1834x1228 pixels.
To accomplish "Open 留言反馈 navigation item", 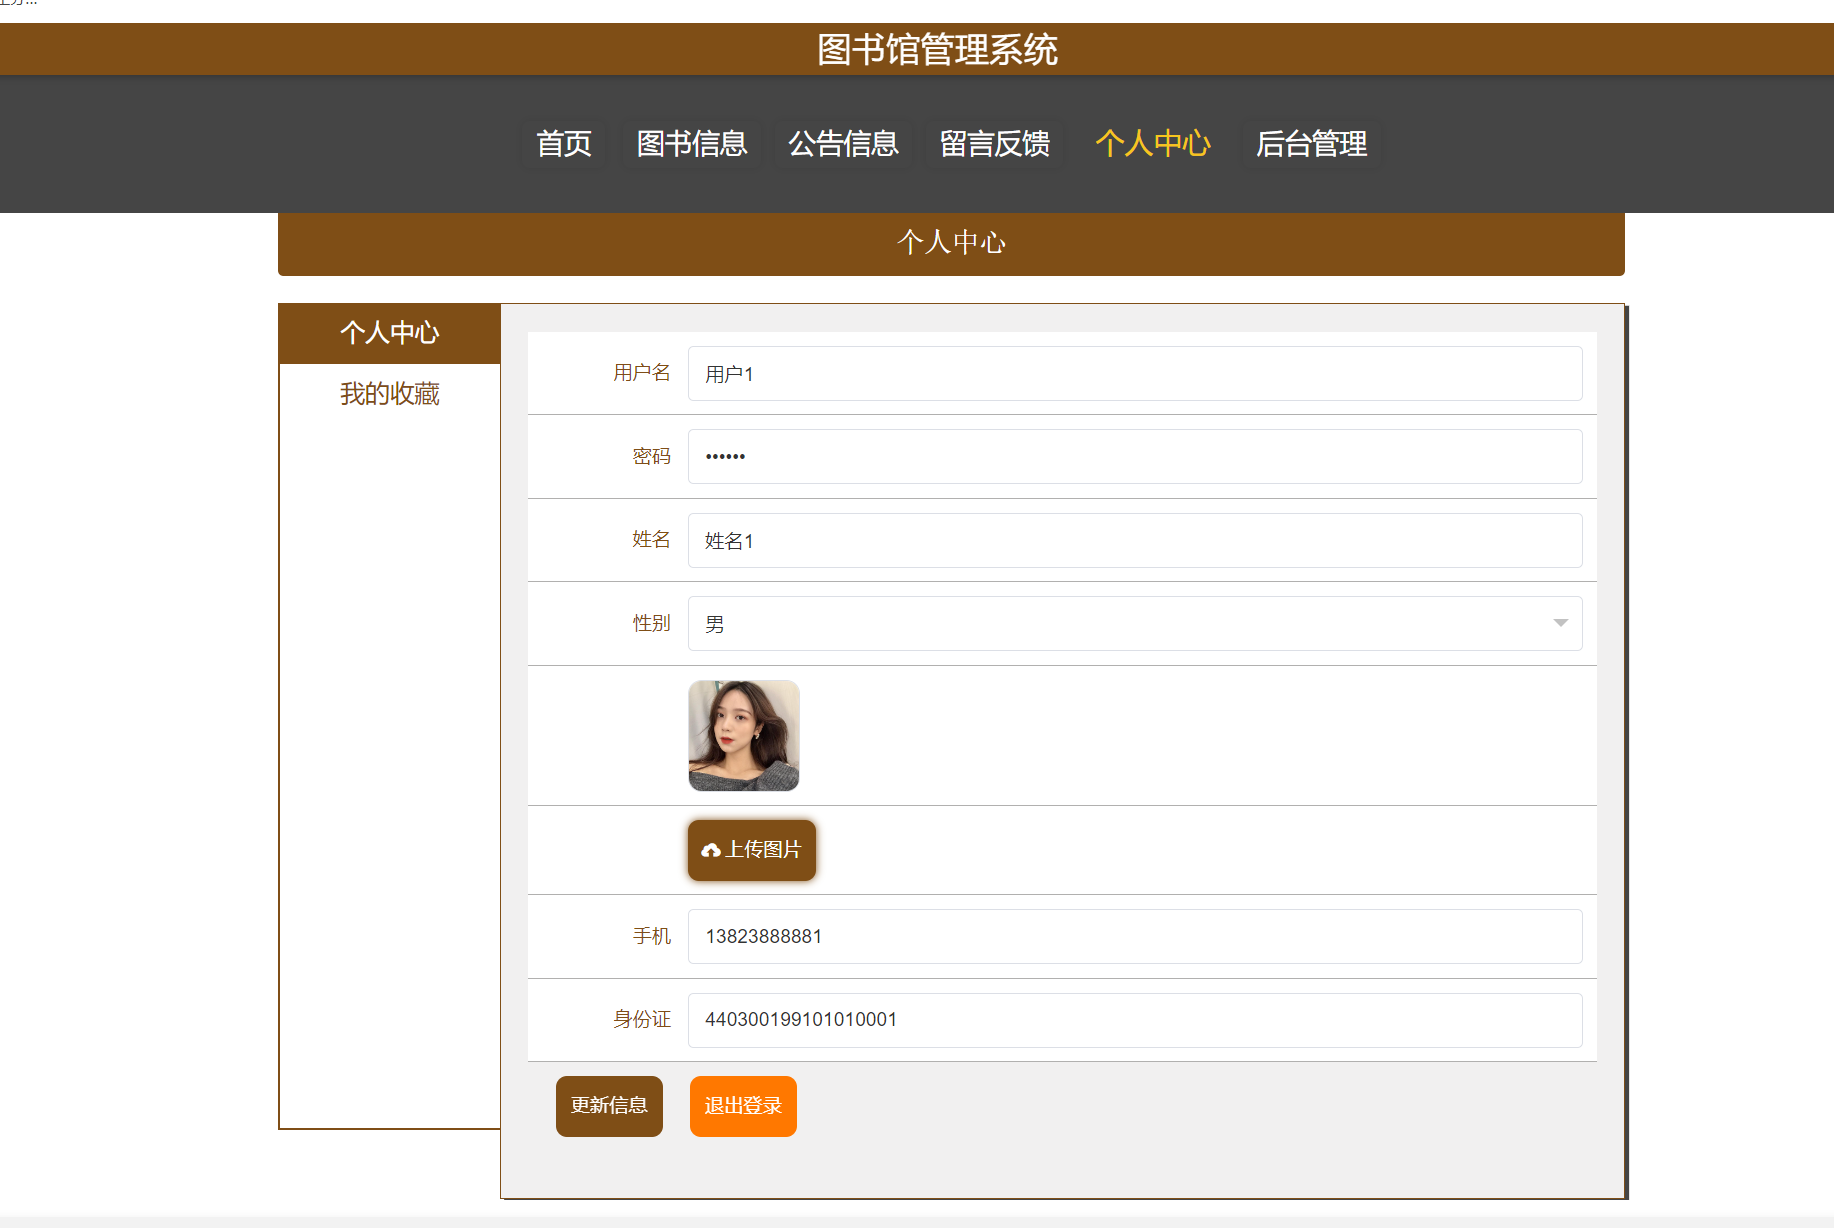I will (995, 144).
